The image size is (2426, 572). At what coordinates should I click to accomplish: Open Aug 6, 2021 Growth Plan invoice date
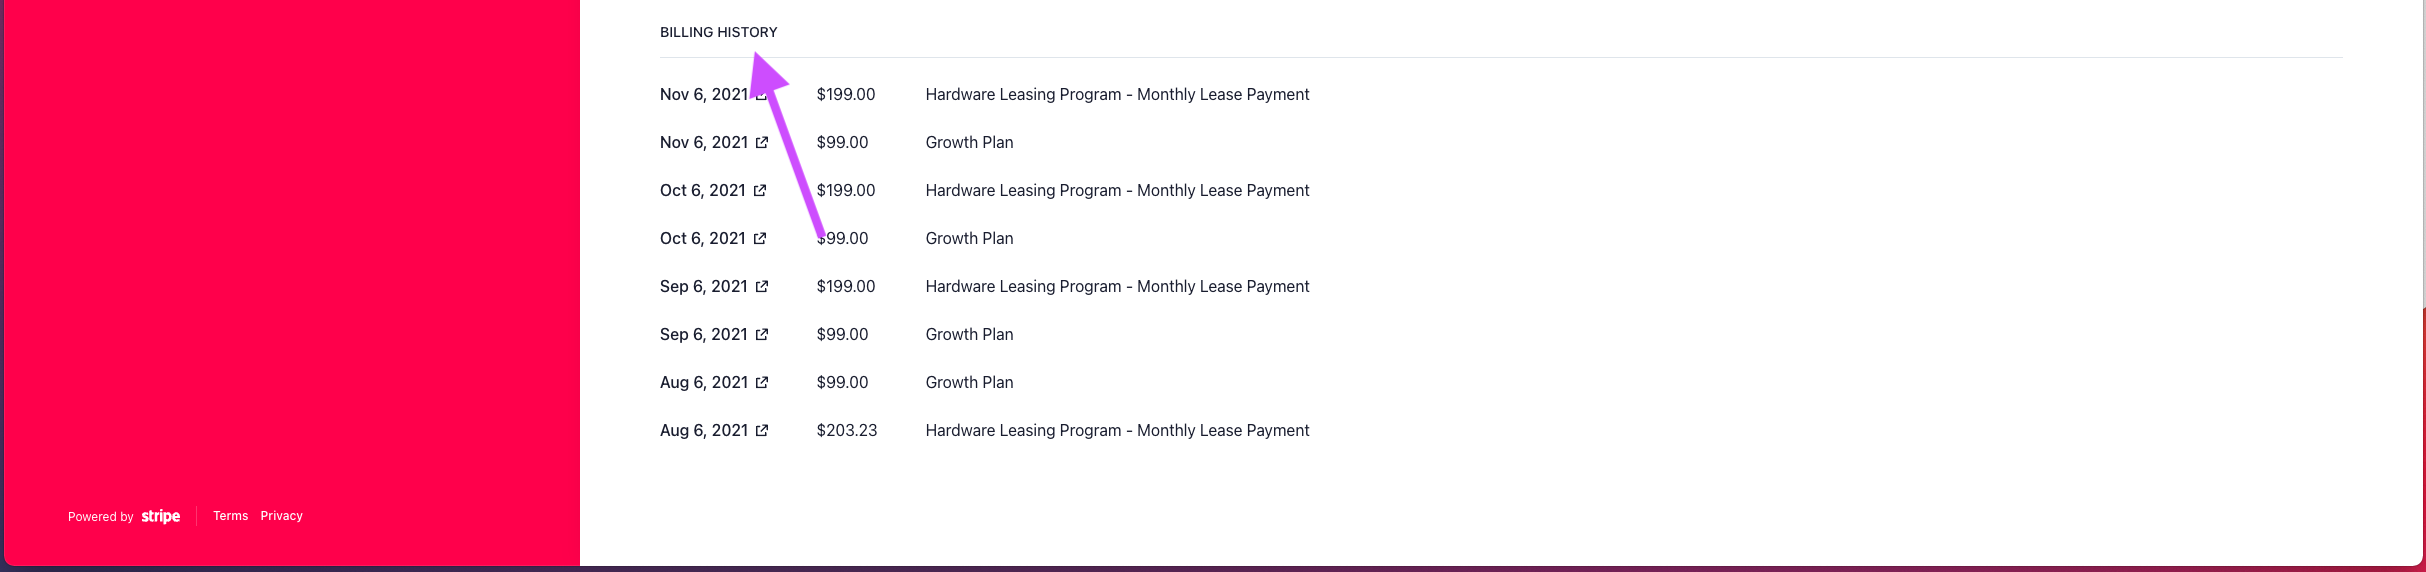(x=704, y=382)
